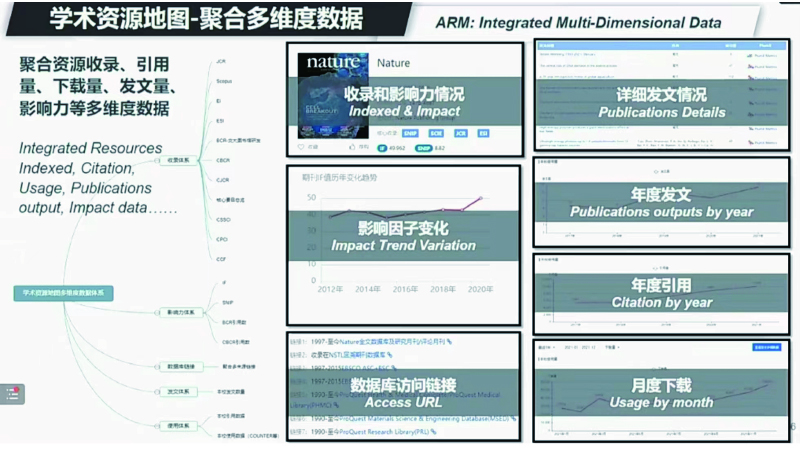Viewport: 800px width, 450px height.
Task: Click the 2020年 point on impact trend chart
Action: pyautogui.click(x=481, y=198)
